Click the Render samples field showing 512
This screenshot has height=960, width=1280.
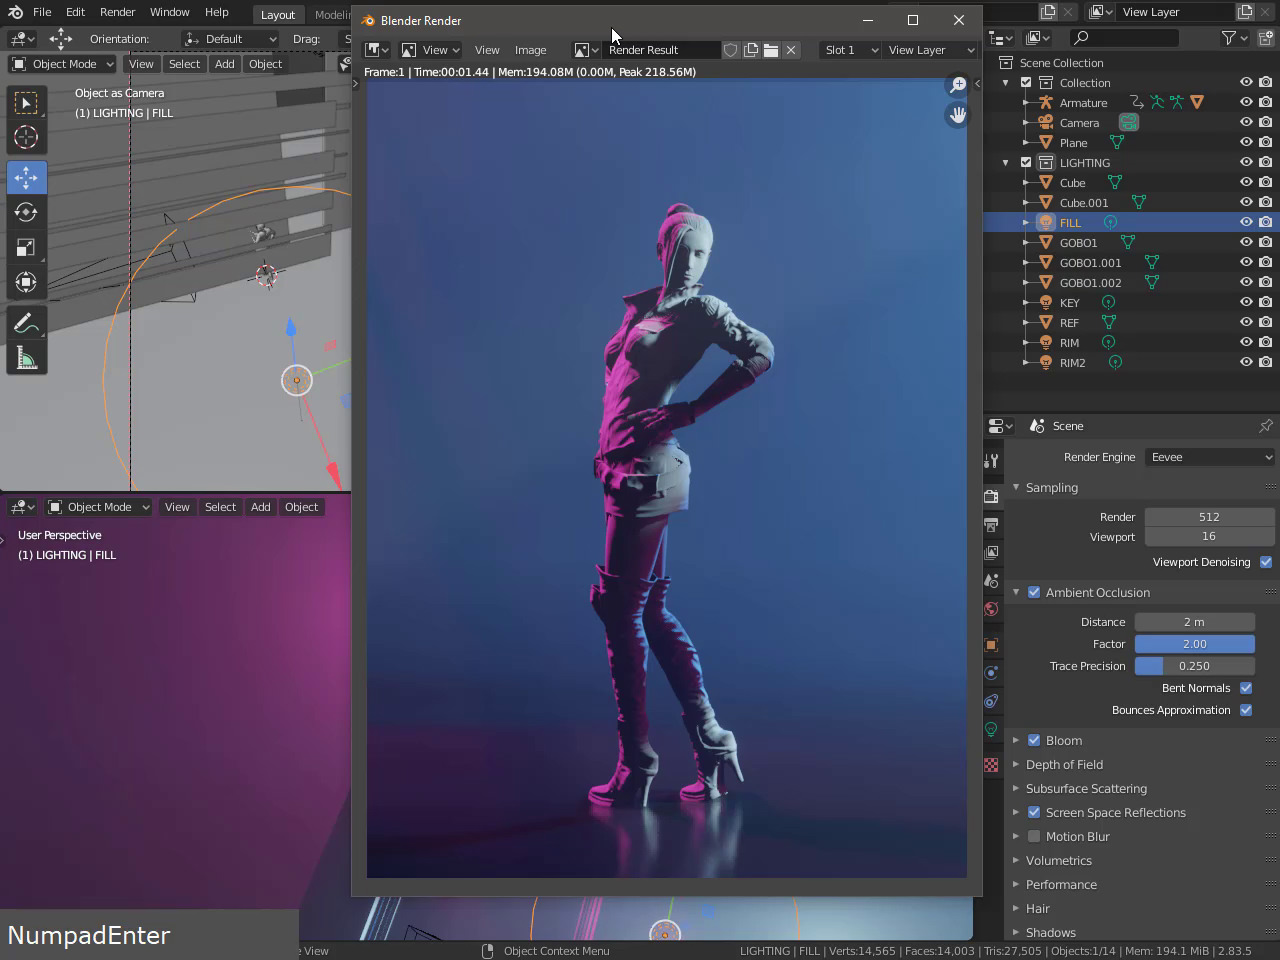1209,517
